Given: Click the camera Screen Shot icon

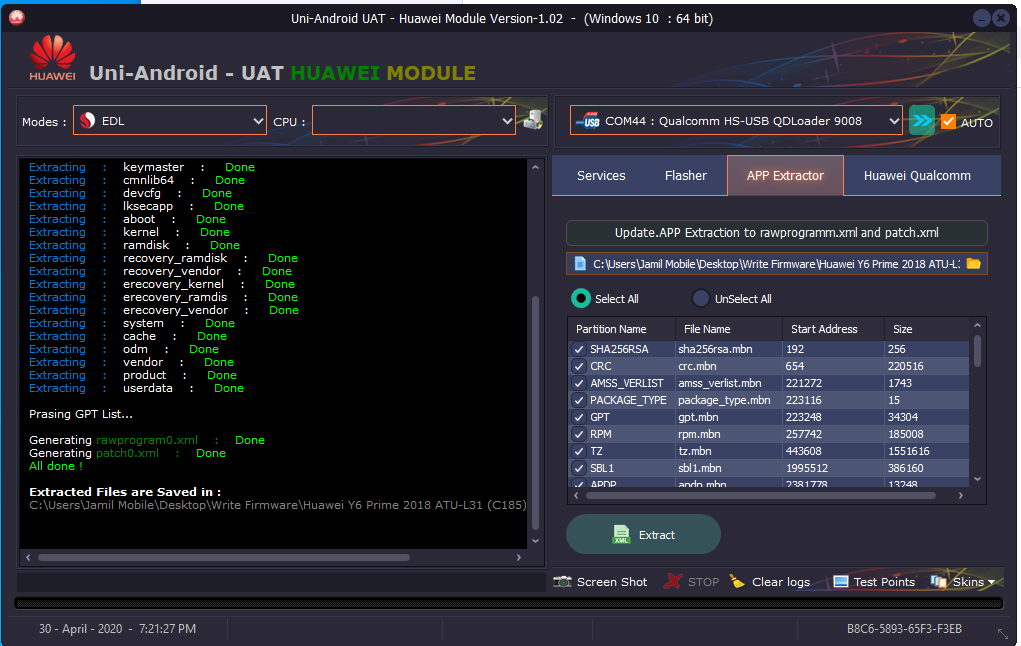Looking at the screenshot, I should tap(562, 582).
